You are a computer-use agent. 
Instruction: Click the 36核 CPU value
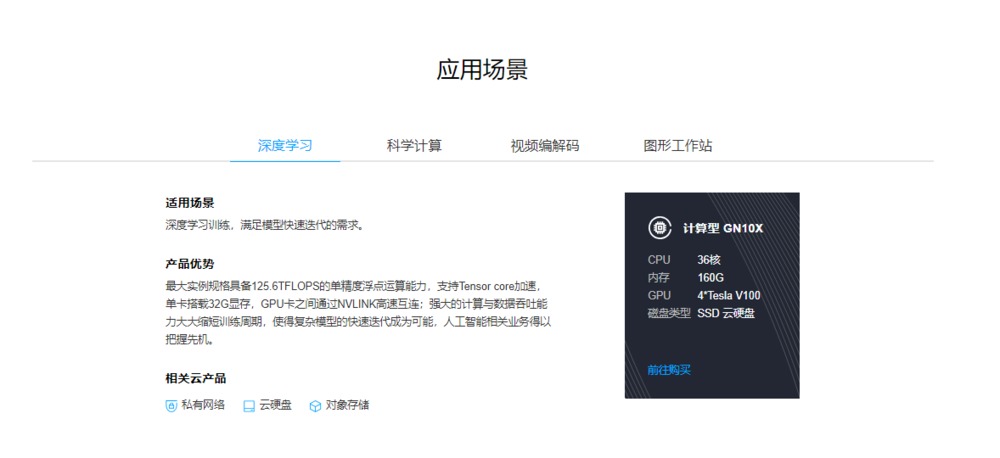(x=709, y=260)
